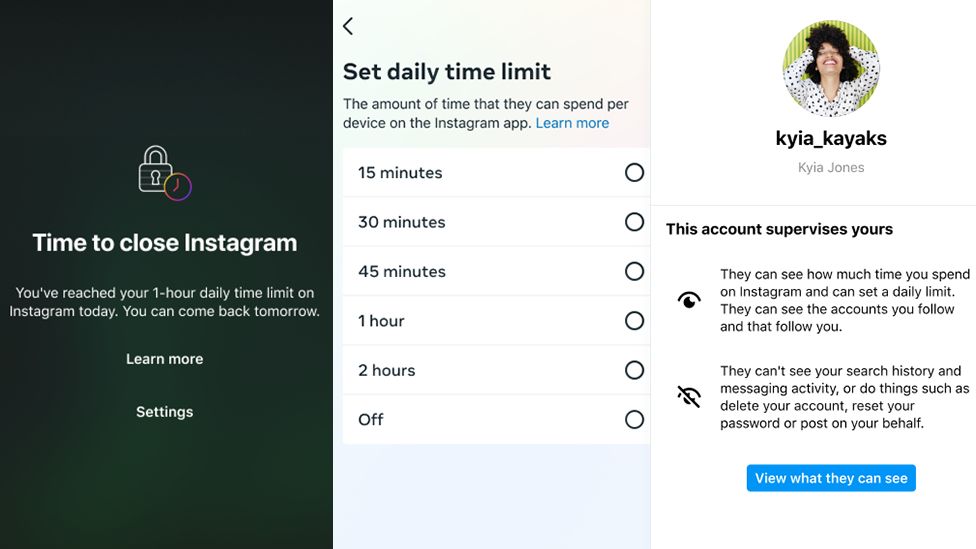
Task: Click the open eye icon
Action: [689, 300]
